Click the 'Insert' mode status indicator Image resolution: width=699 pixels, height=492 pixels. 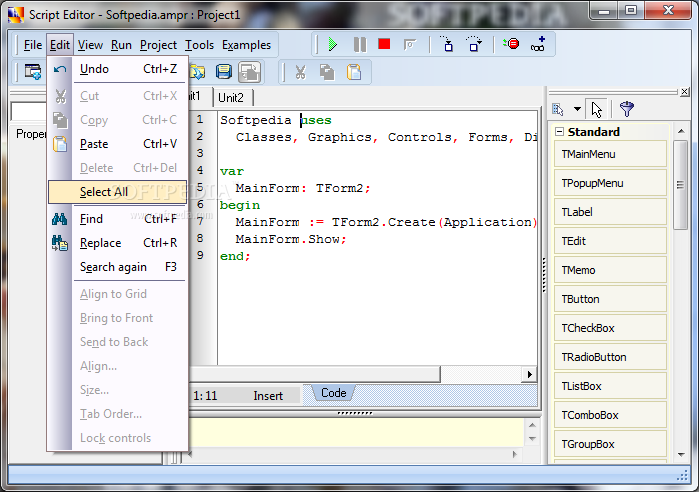pos(268,396)
